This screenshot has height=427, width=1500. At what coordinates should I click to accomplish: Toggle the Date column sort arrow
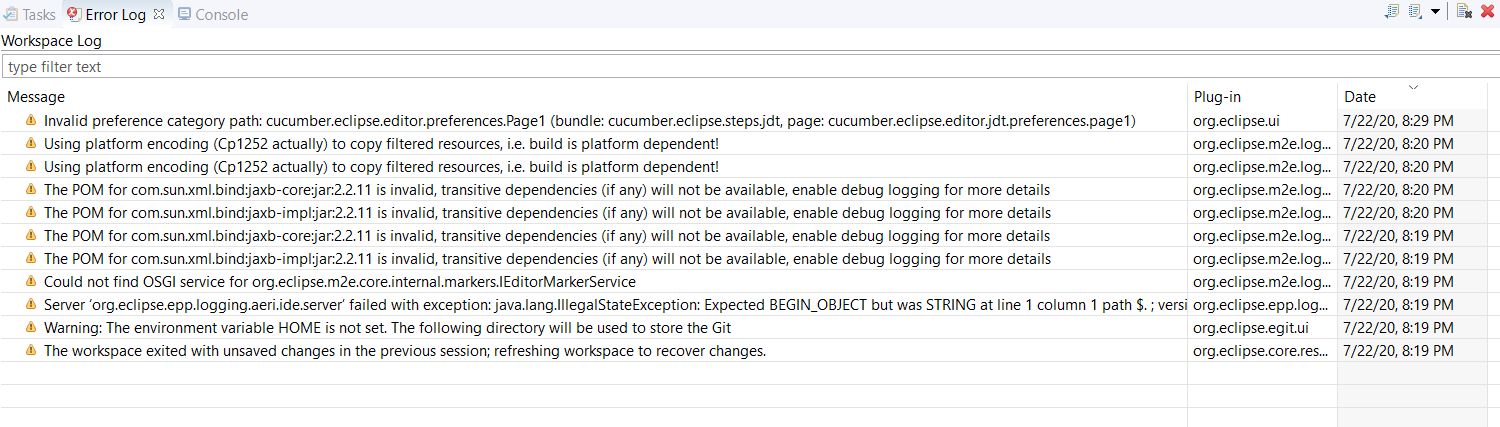(x=1413, y=88)
